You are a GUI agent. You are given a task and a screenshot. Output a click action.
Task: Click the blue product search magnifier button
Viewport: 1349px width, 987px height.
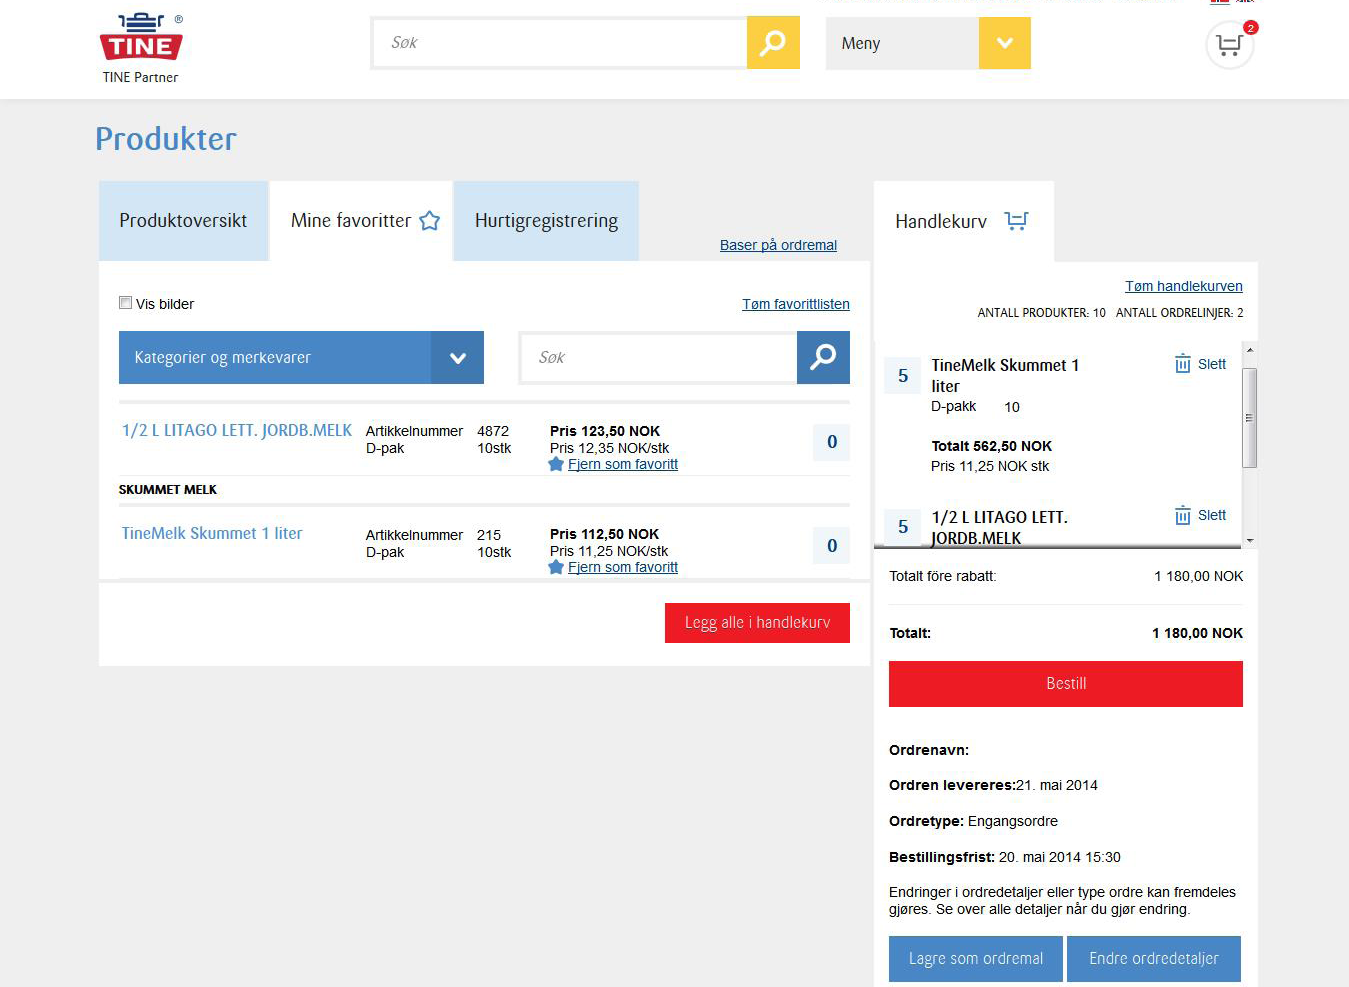[823, 357]
